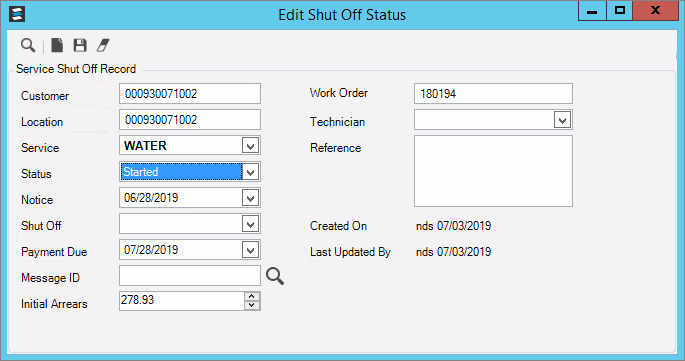
Task: Click the Notice date 06/28/2019
Action: (x=151, y=198)
